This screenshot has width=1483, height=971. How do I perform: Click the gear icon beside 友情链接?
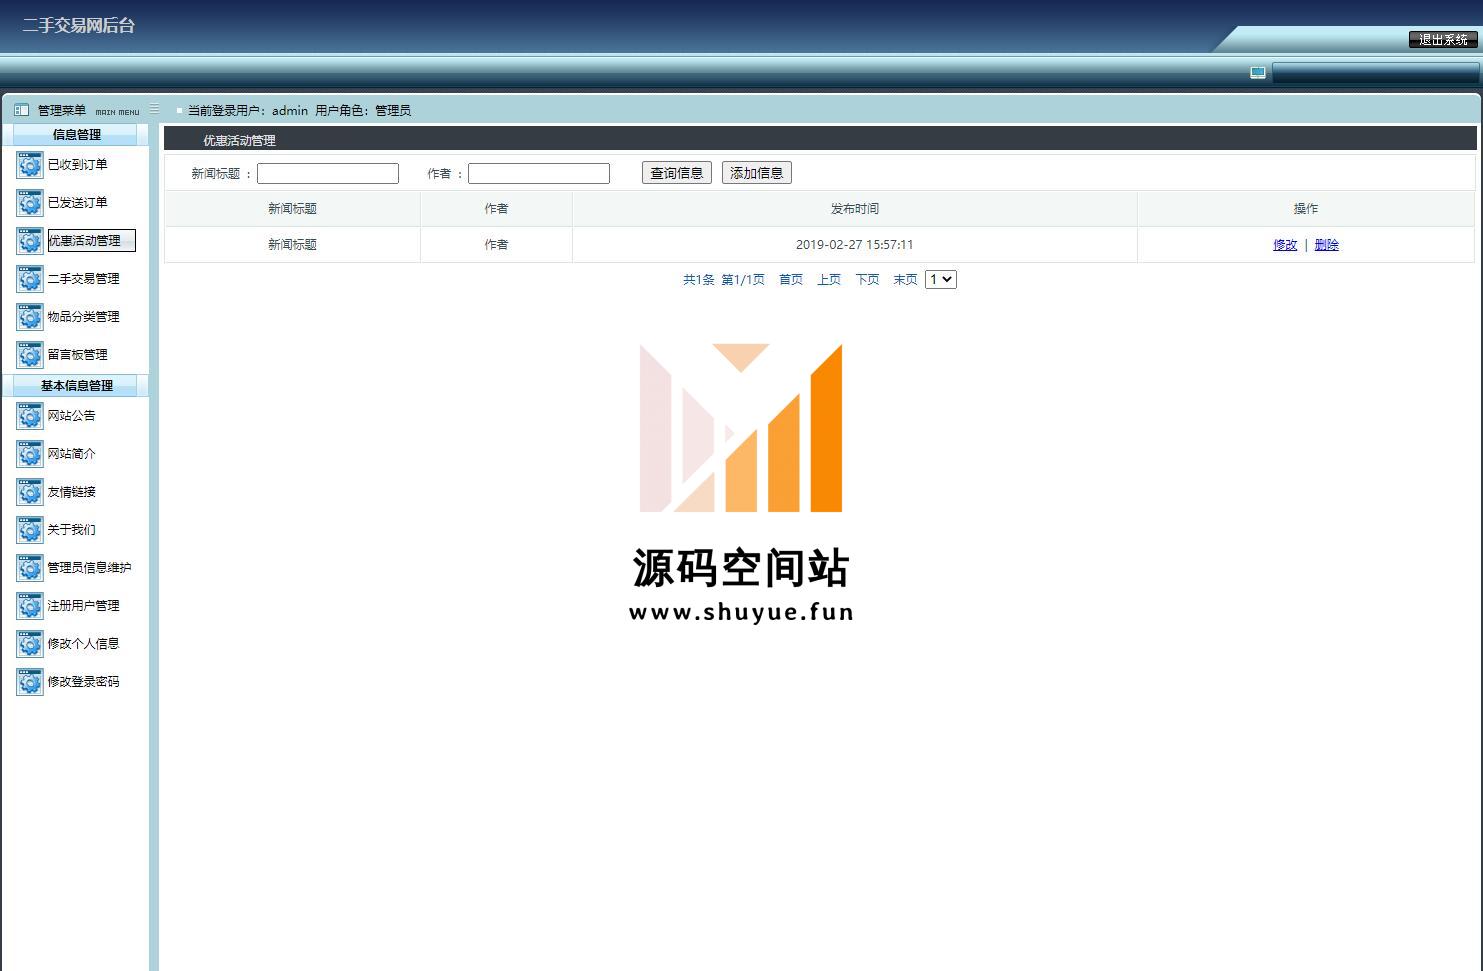(30, 492)
